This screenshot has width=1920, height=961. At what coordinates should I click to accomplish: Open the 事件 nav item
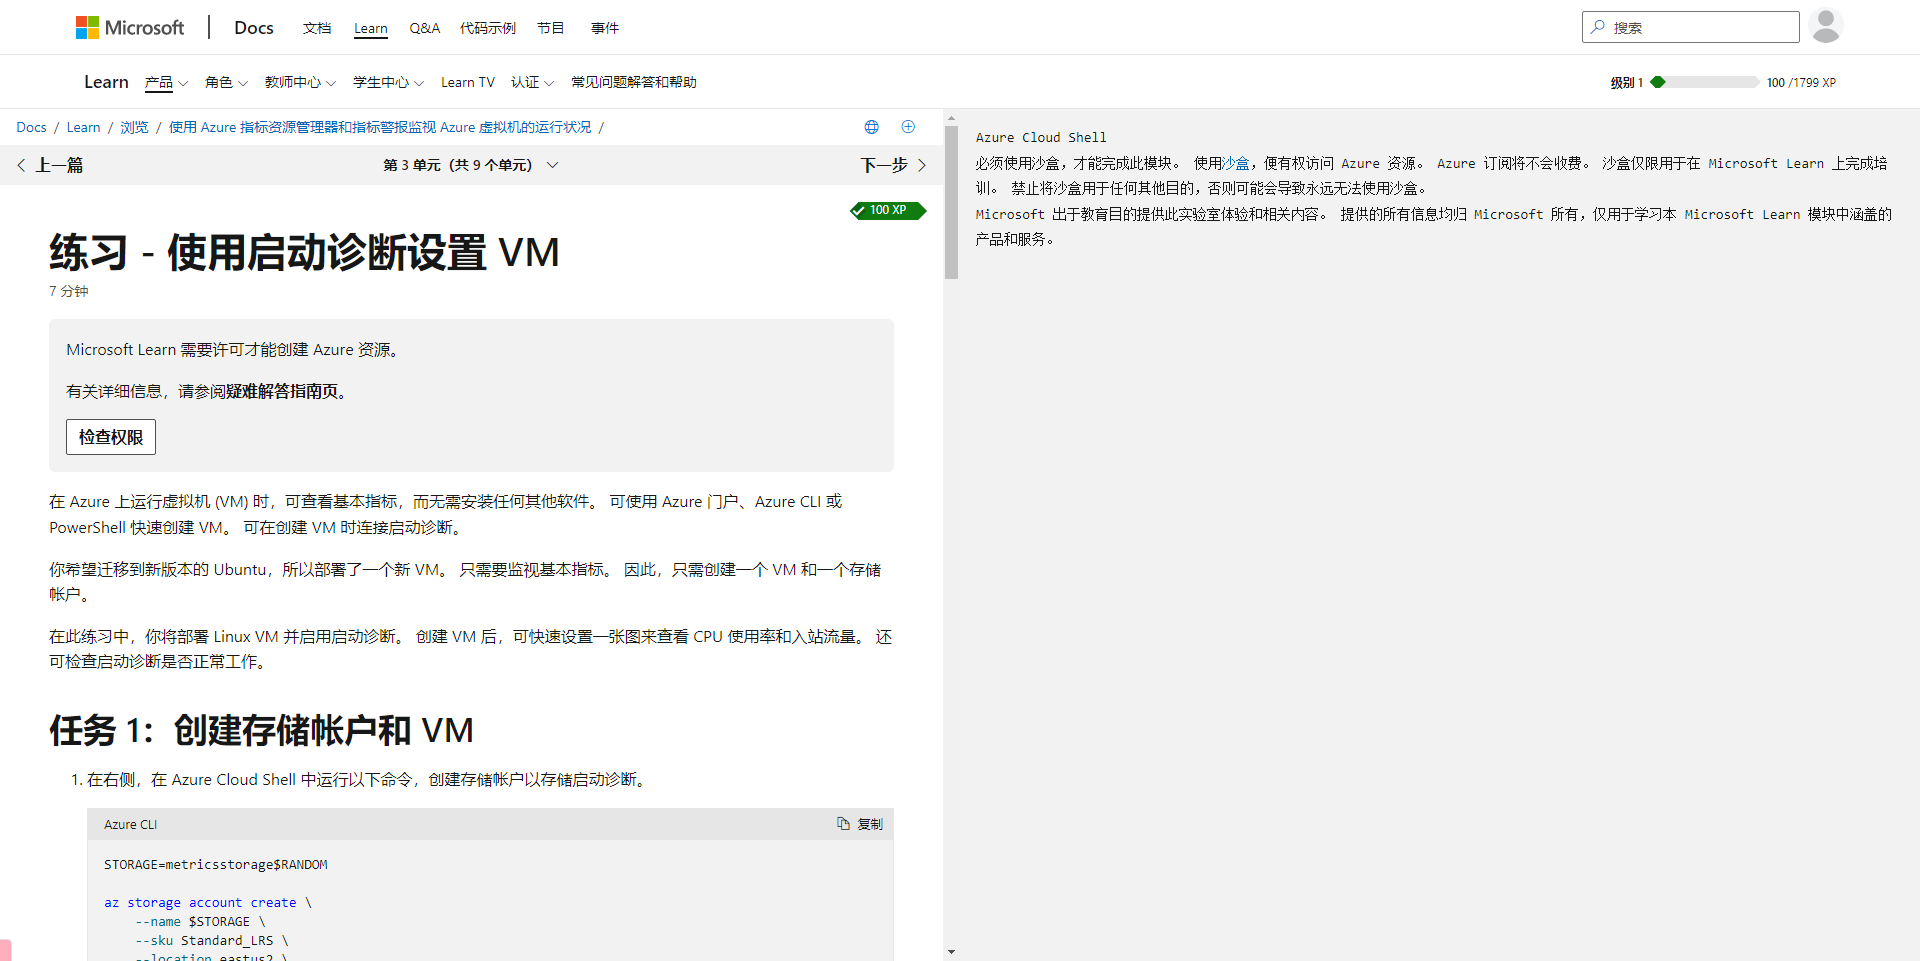tap(605, 28)
